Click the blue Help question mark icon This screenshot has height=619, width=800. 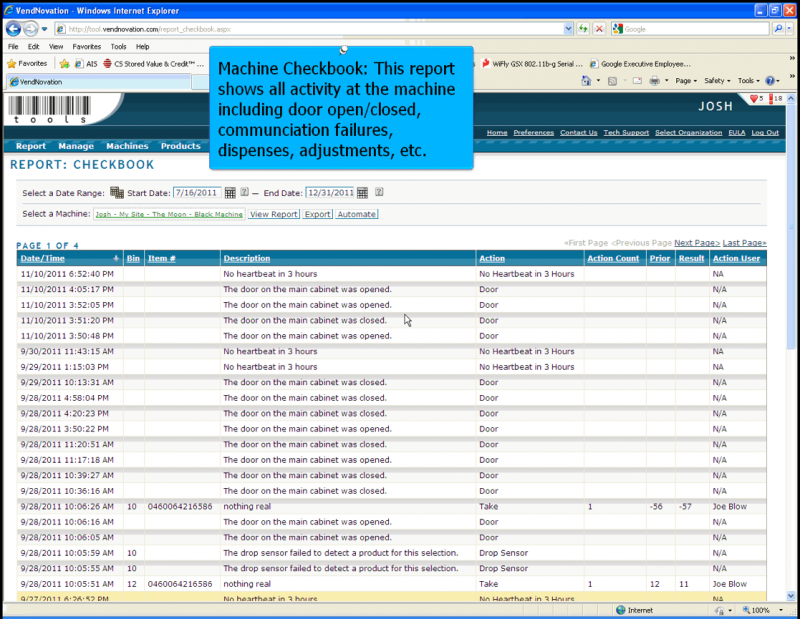tap(770, 81)
